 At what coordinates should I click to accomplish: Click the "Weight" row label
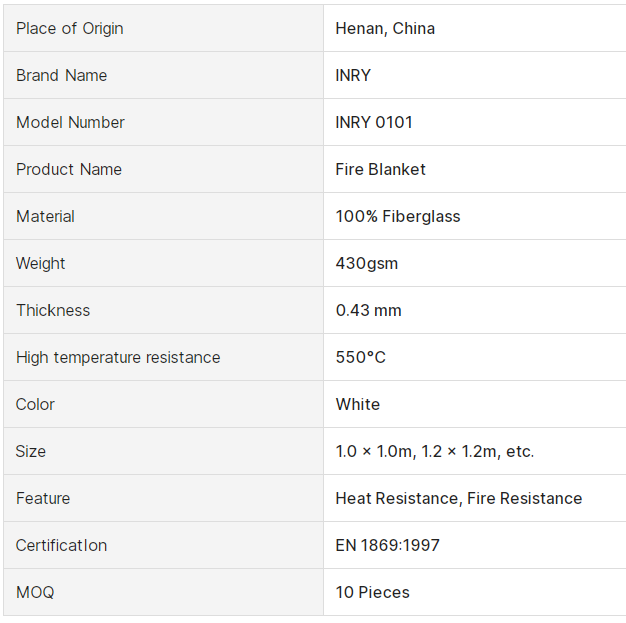point(41,263)
